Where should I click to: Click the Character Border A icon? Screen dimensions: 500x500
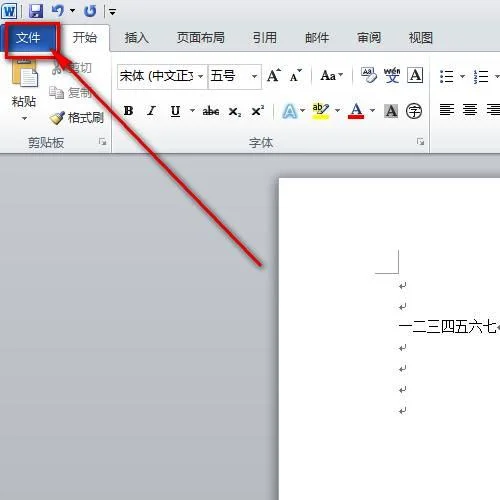tap(415, 75)
